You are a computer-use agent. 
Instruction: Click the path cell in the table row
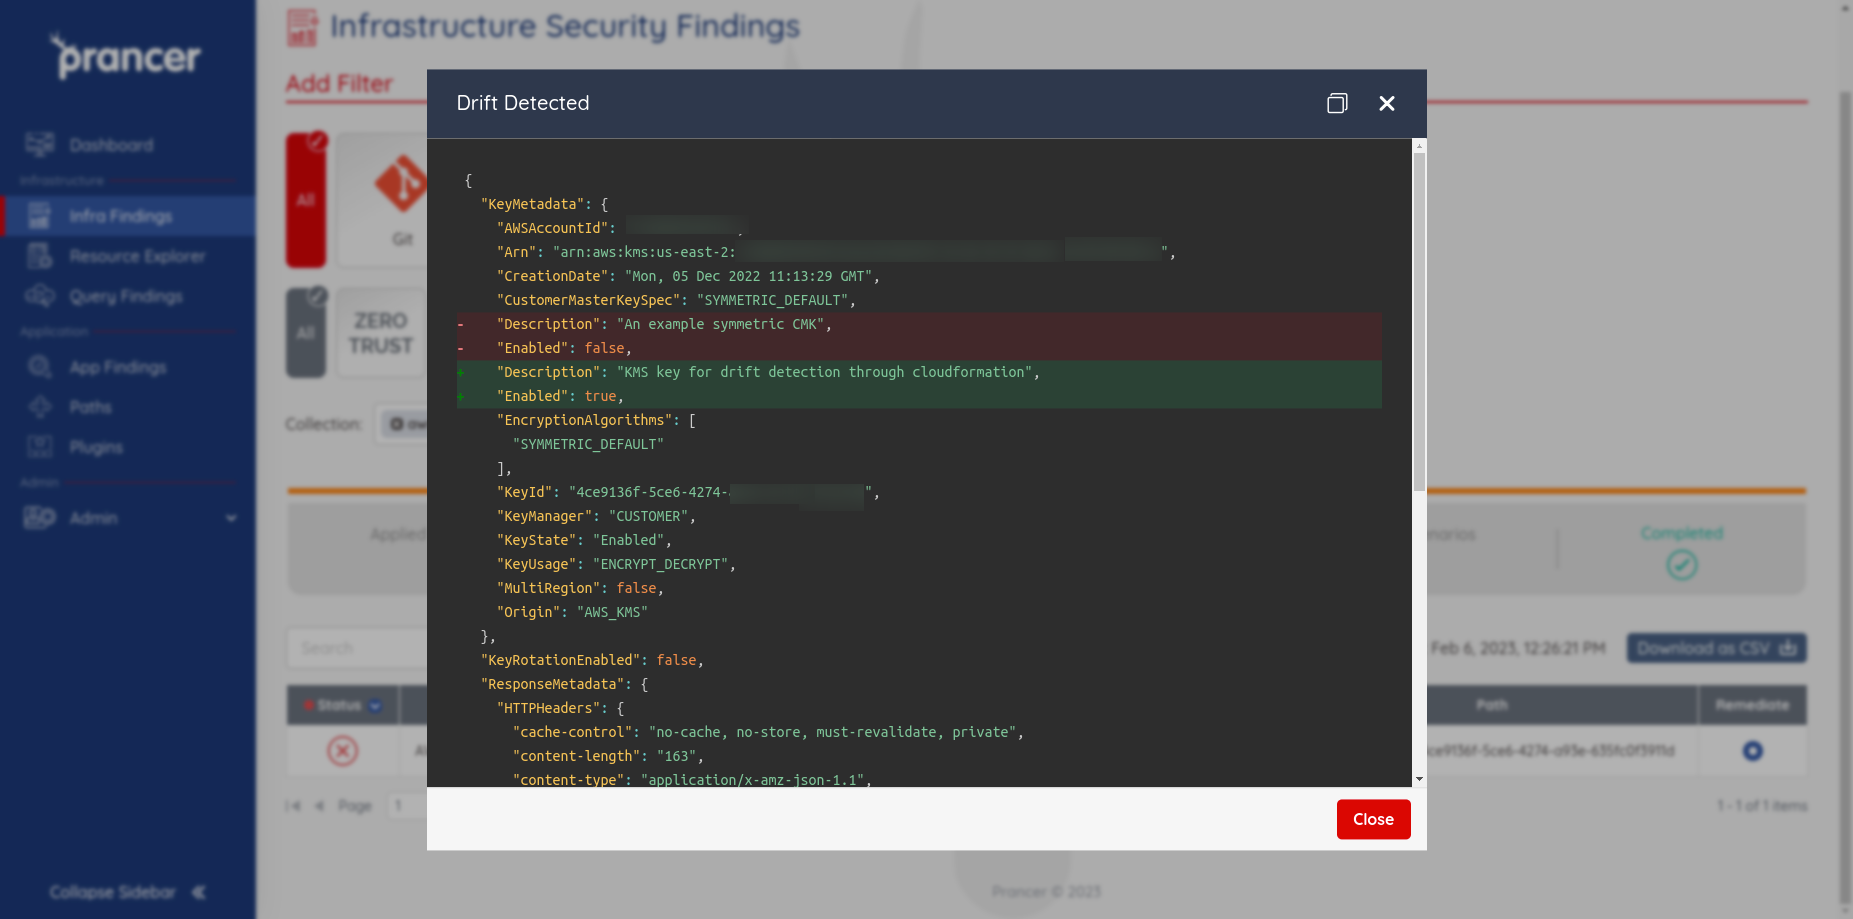1550,751
